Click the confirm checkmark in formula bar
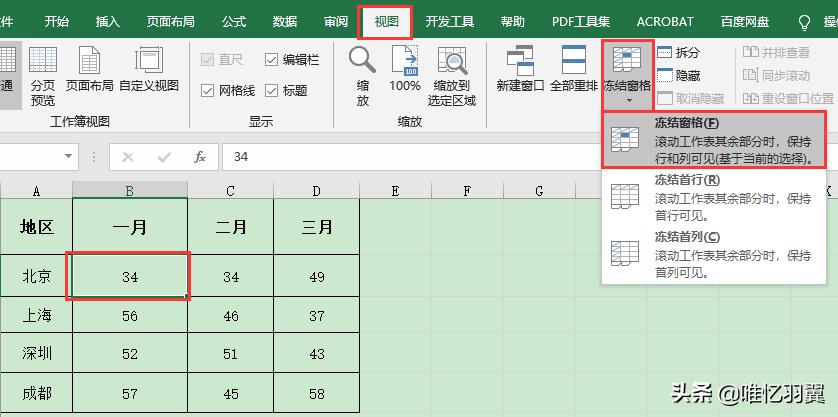The height and width of the screenshot is (417, 838). [x=164, y=157]
